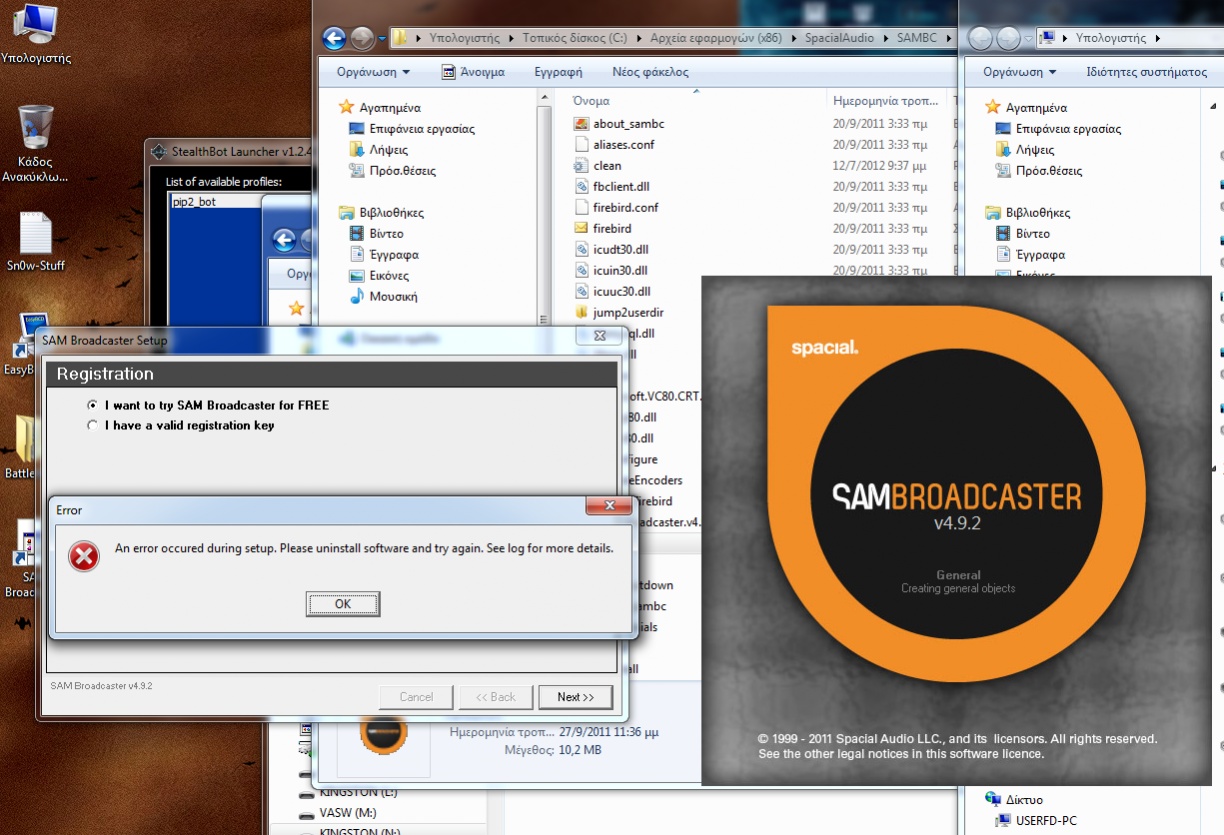Click Άνοιγμα toolbar button
The height and width of the screenshot is (835, 1224).
[x=473, y=72]
